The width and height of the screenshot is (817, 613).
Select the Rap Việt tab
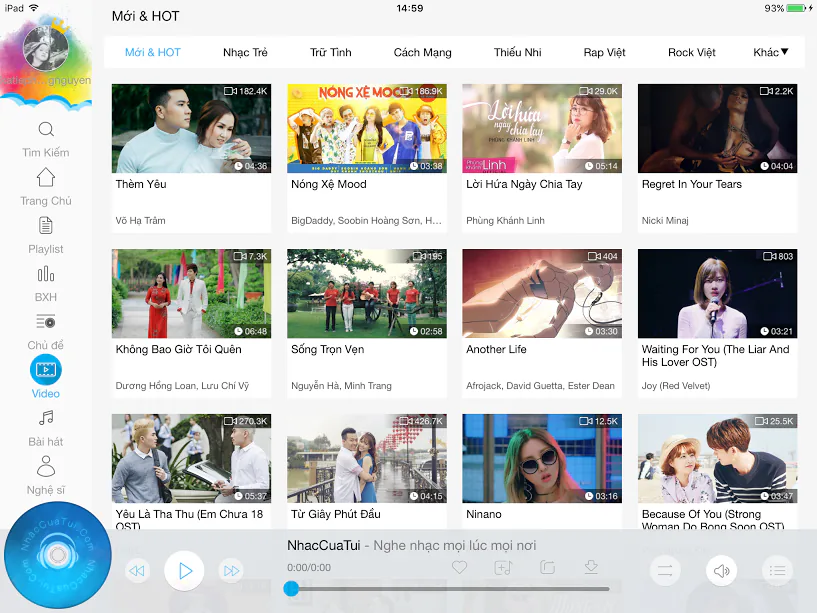(604, 52)
